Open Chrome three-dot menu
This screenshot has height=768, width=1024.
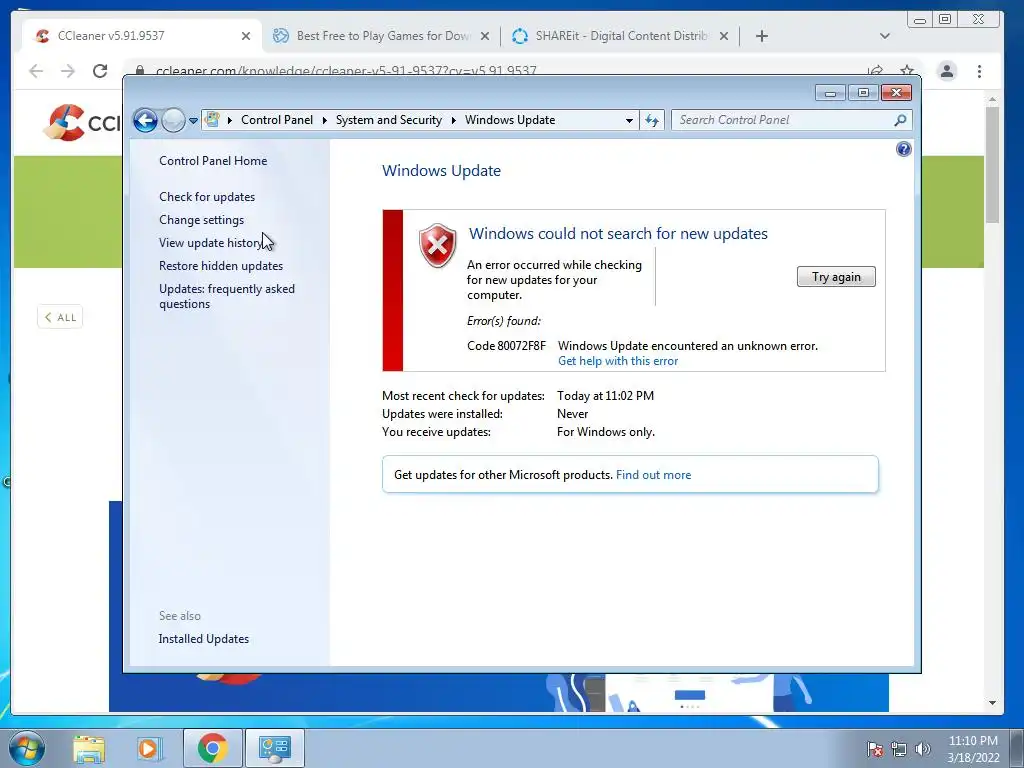pyautogui.click(x=979, y=71)
